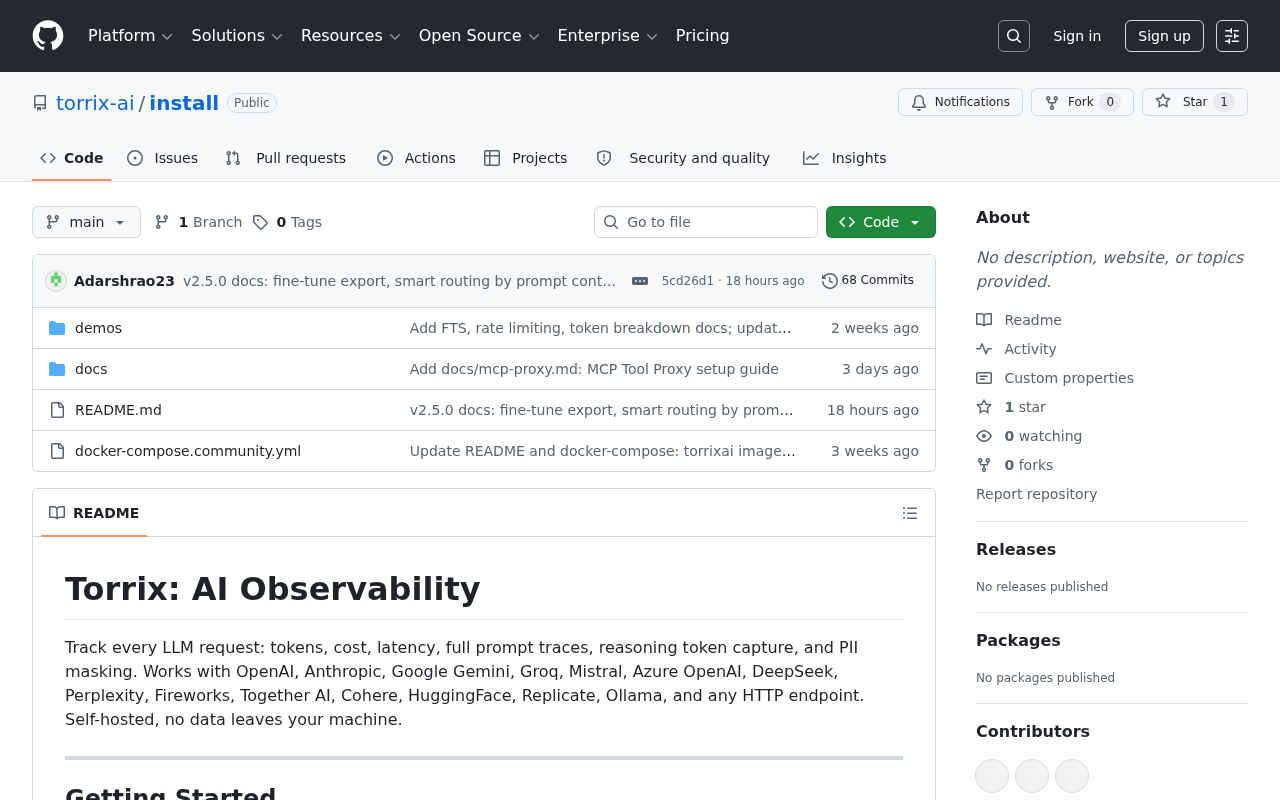Screen dimensions: 1280x800
Task: View the 0 Tags link
Action: (287, 222)
